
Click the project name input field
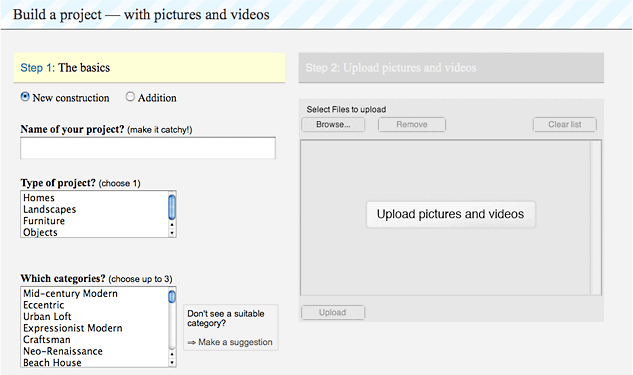pyautogui.click(x=148, y=148)
